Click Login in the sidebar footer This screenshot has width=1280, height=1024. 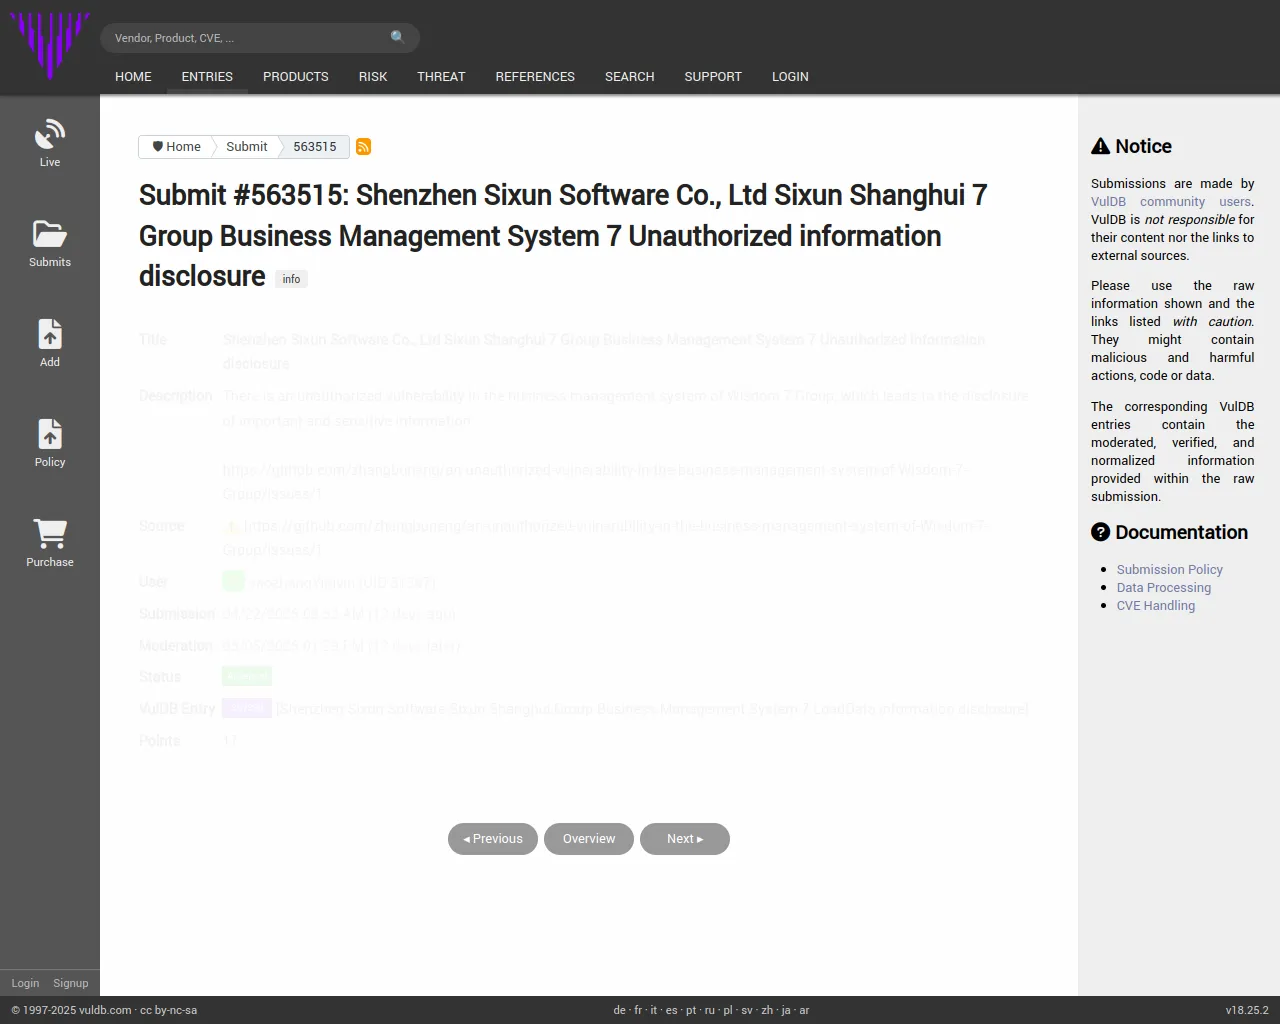[25, 983]
